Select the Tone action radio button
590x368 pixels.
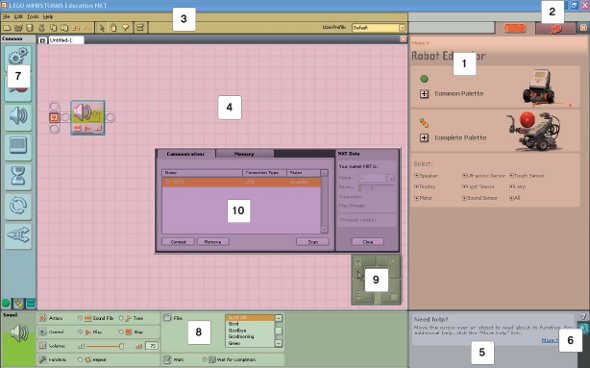point(121,318)
